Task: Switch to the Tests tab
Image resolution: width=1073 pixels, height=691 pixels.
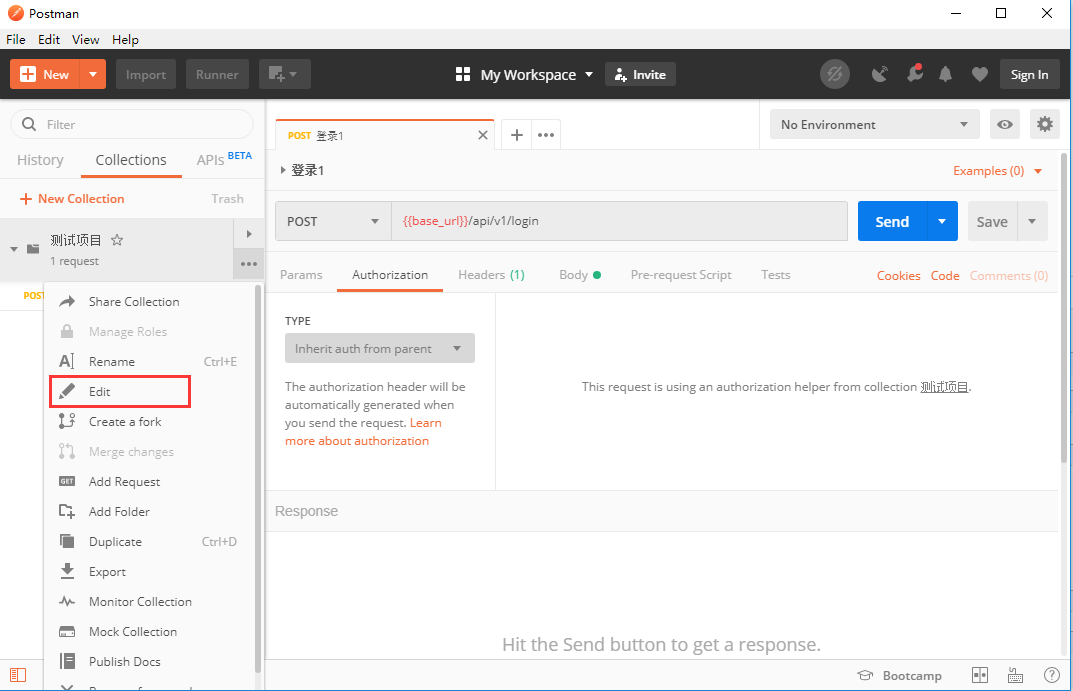Action: (x=775, y=274)
